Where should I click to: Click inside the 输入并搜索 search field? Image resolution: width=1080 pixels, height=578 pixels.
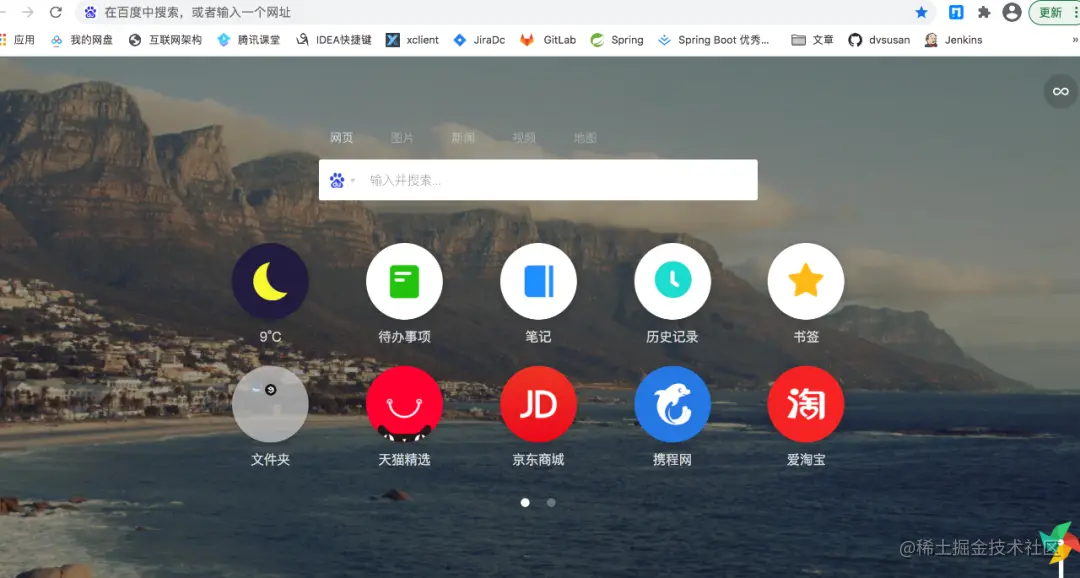coord(550,180)
